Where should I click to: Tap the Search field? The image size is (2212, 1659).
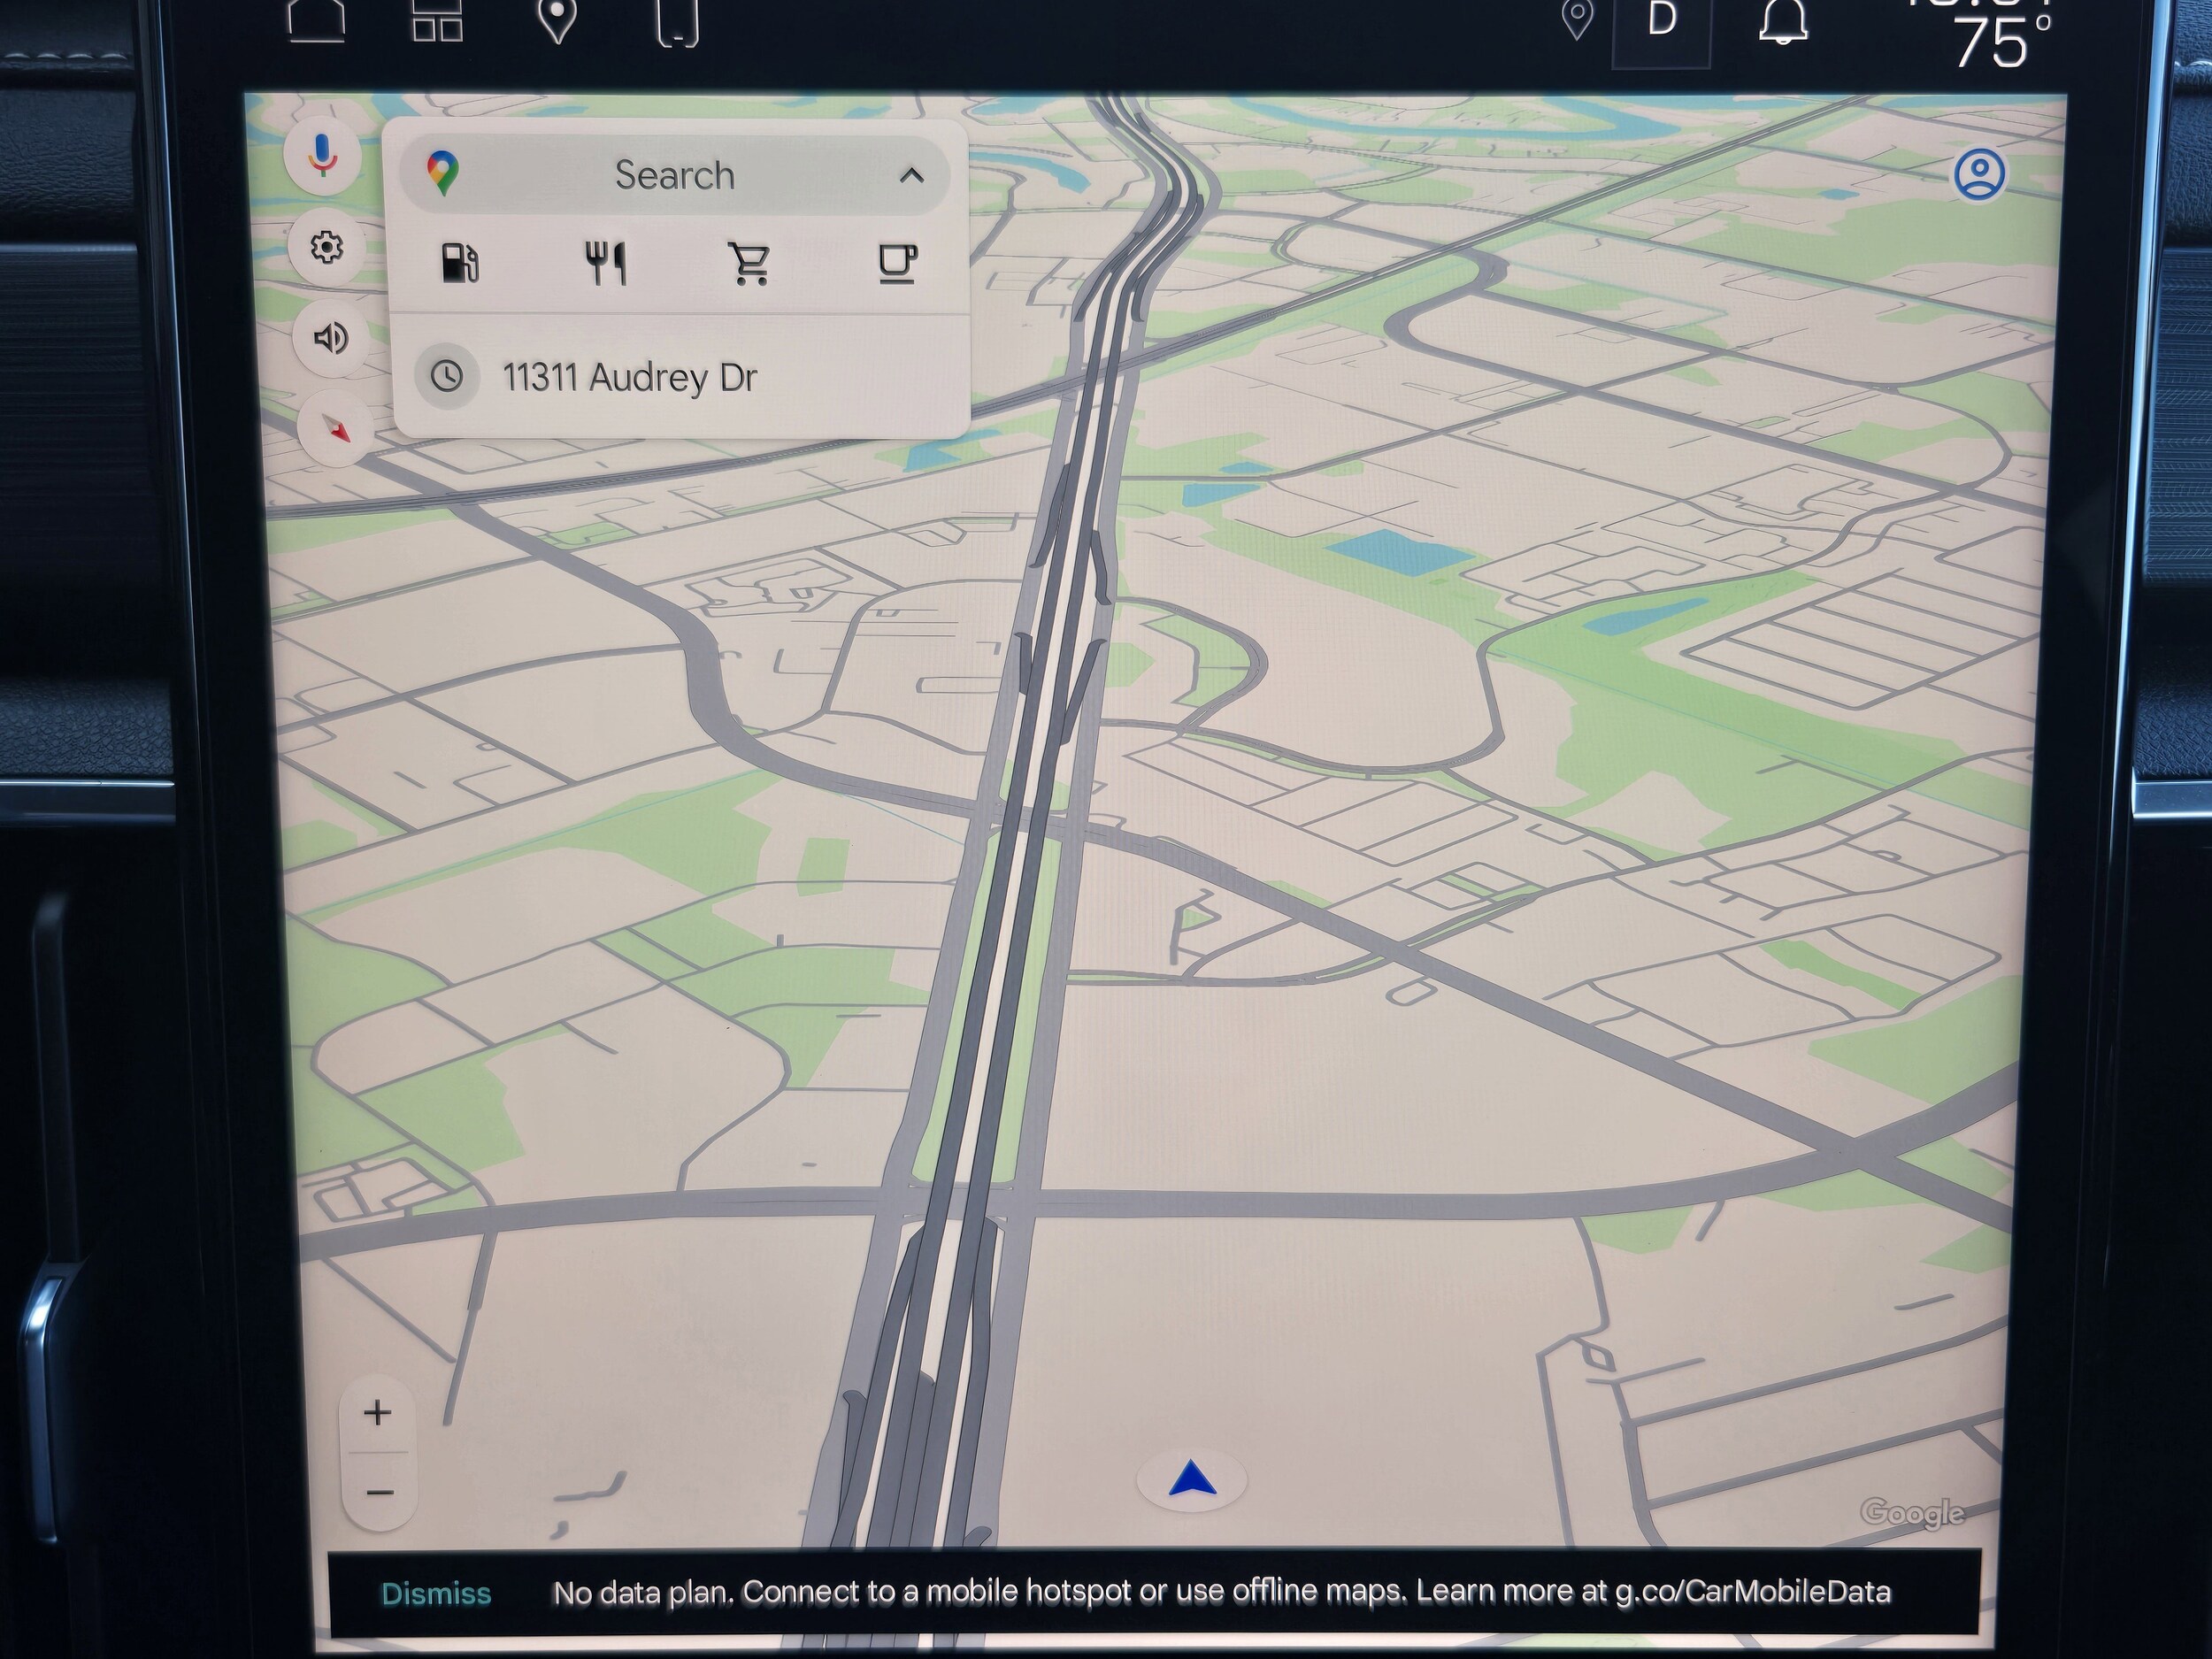point(674,176)
